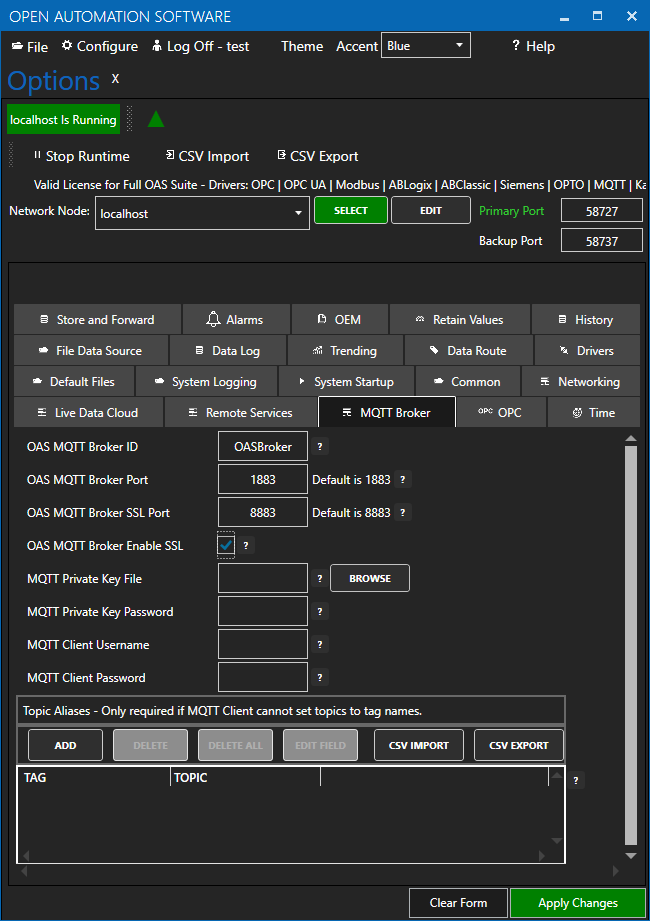Click CSV Import in the top toolbar
This screenshot has width=650, height=921.
coord(206,156)
